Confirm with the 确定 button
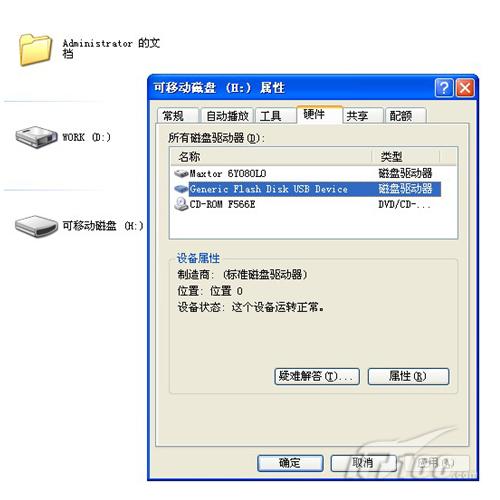 pyautogui.click(x=290, y=463)
